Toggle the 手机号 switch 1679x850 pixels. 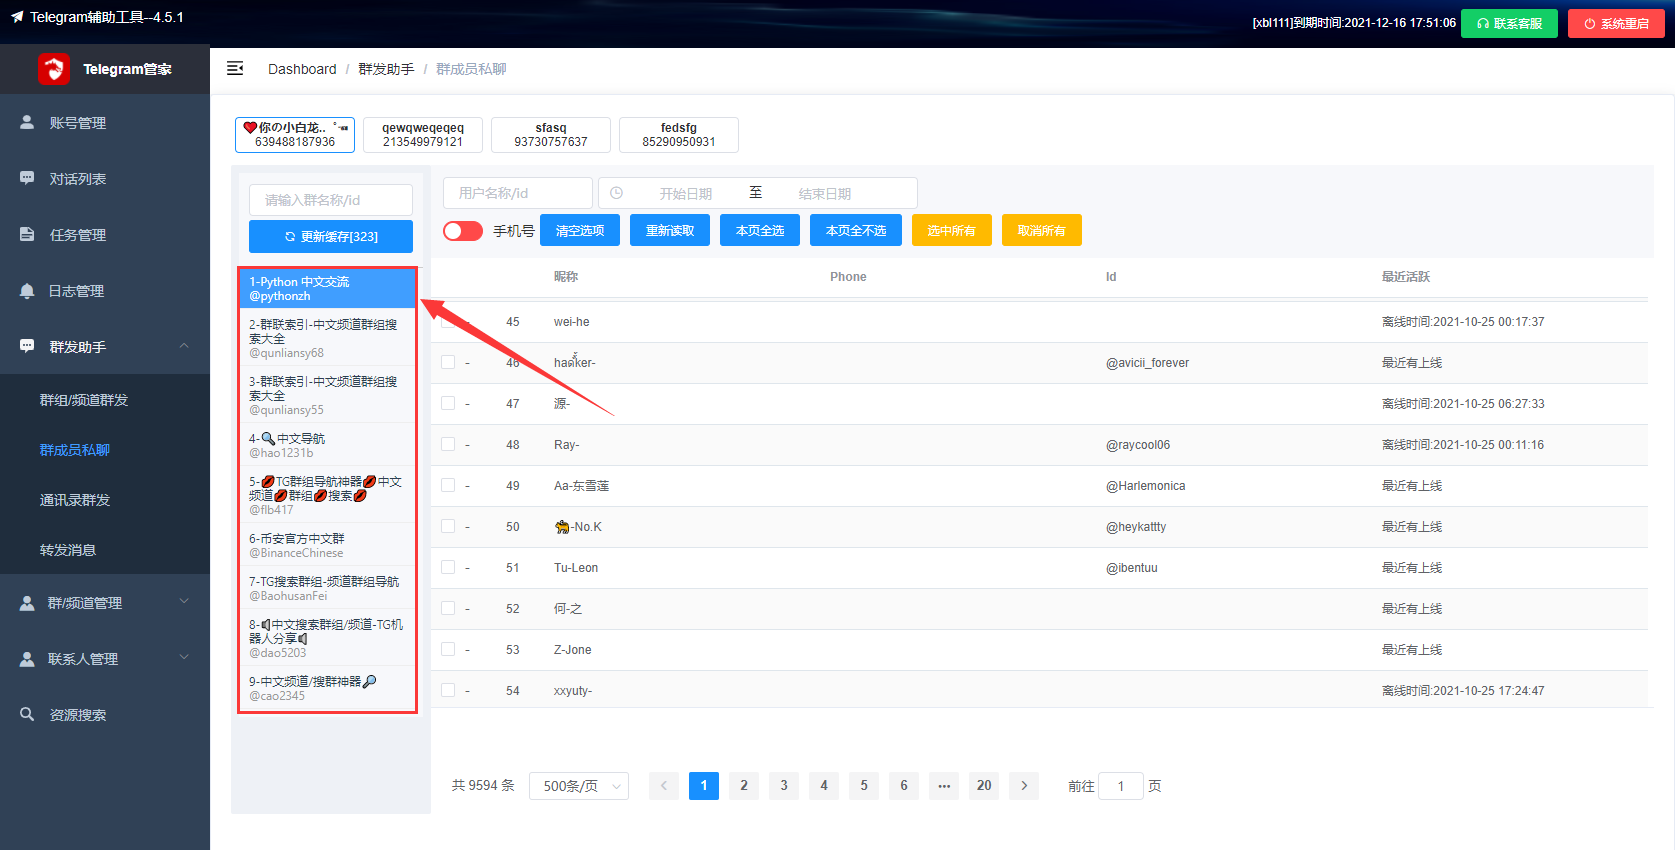(x=463, y=231)
